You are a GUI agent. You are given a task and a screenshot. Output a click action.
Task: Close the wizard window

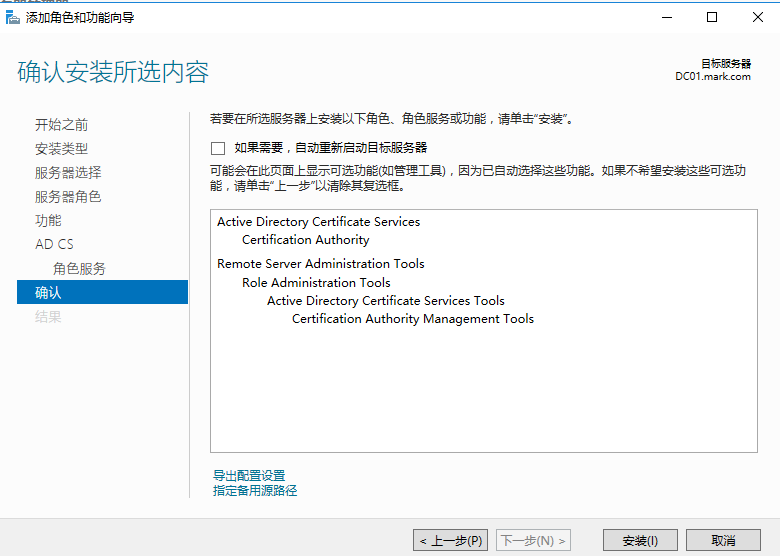(758, 17)
